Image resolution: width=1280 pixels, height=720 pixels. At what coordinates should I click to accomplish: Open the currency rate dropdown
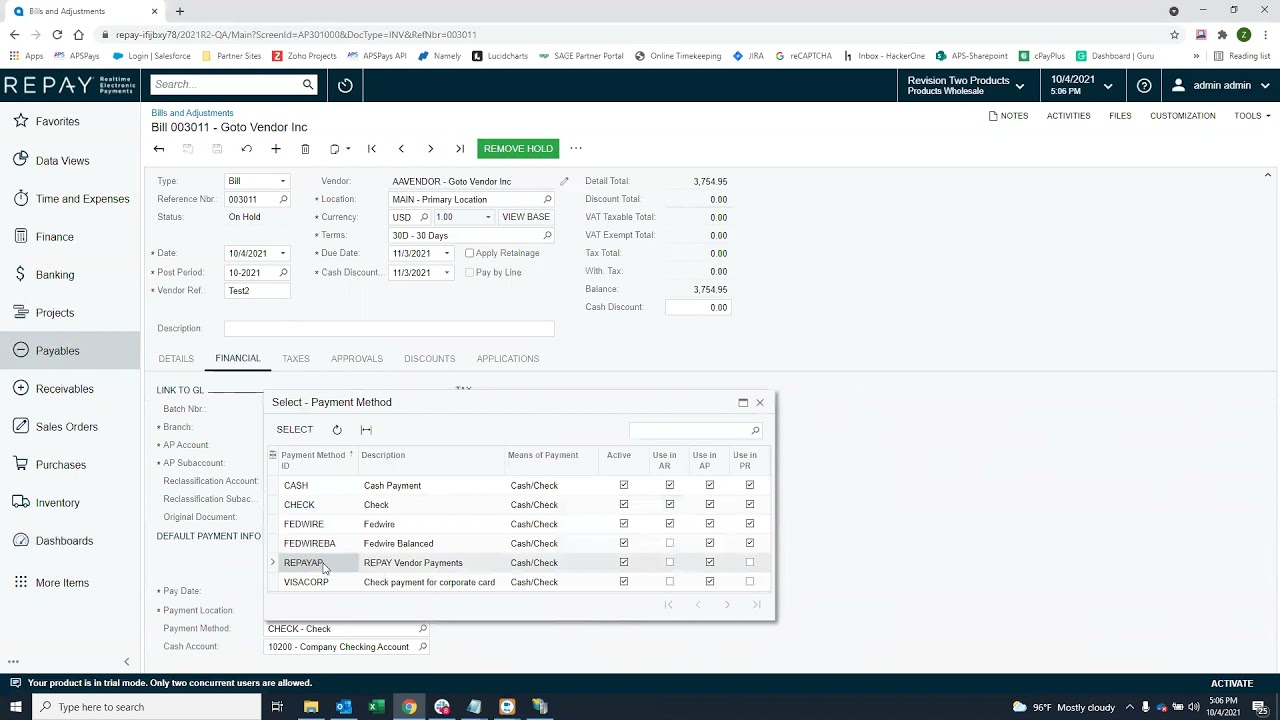coord(488,217)
